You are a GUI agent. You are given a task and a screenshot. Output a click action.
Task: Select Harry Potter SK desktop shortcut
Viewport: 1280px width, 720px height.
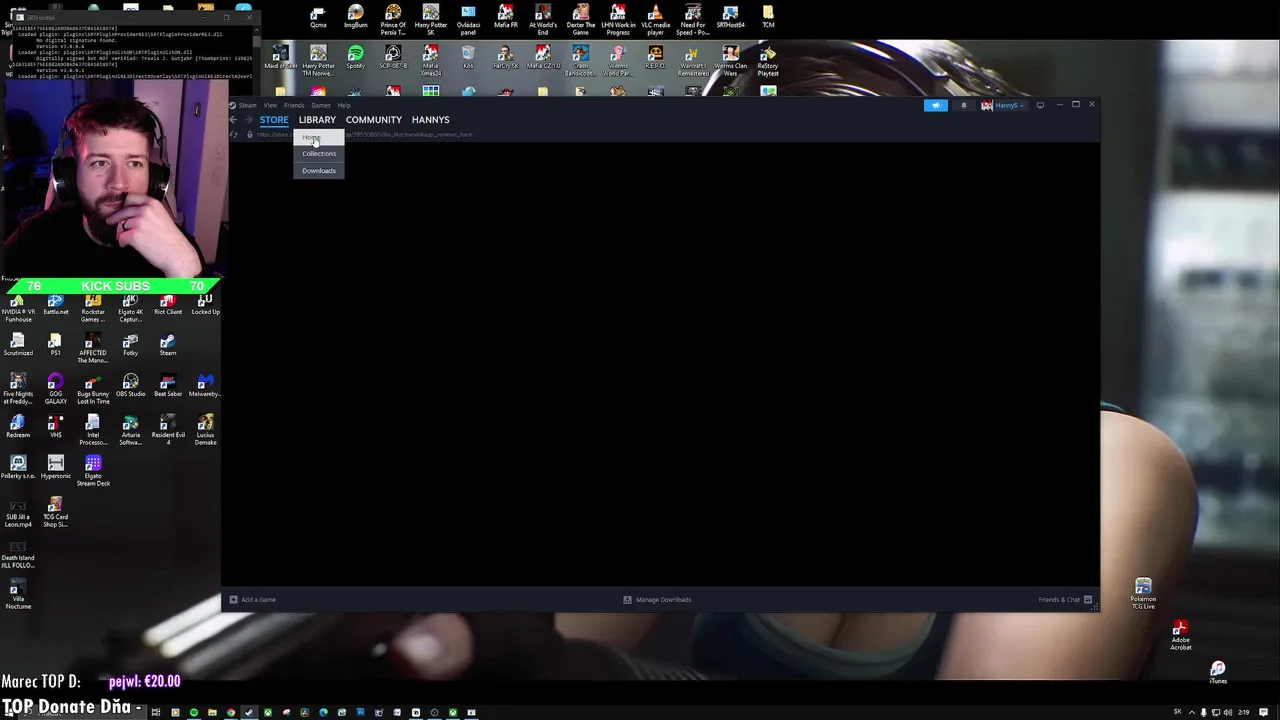pyautogui.click(x=430, y=20)
